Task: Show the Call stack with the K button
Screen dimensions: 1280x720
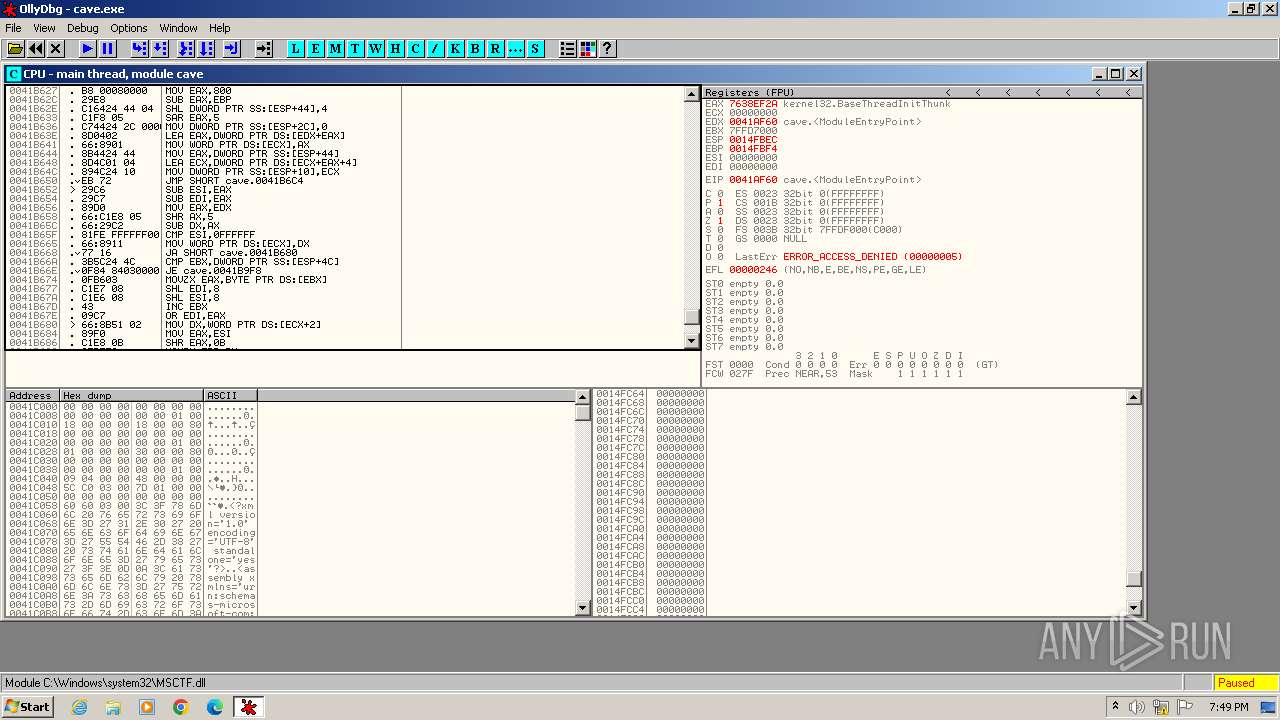Action: click(x=456, y=48)
